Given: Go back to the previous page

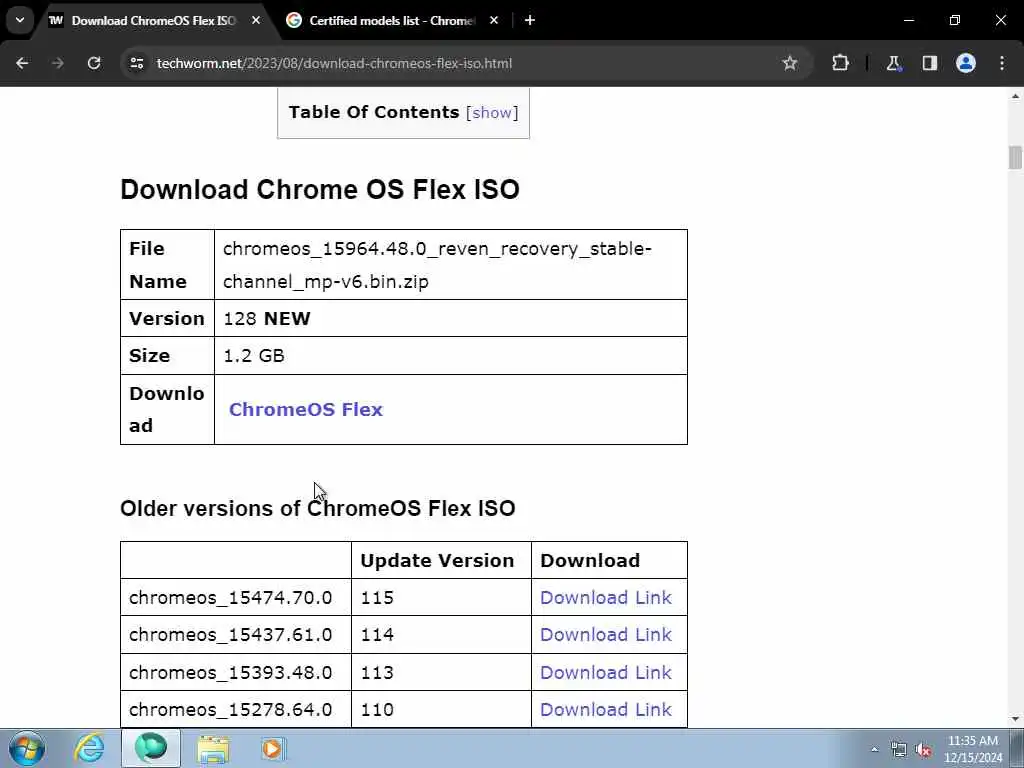Looking at the screenshot, I should tap(22, 63).
